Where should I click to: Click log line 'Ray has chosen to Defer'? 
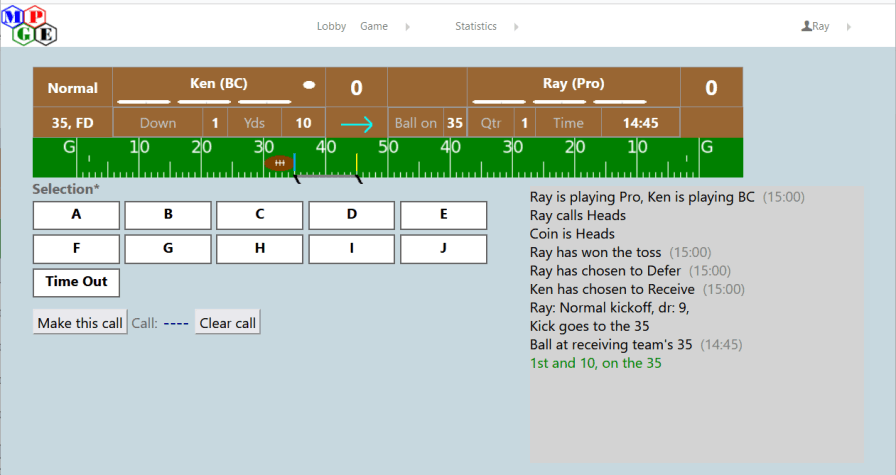point(605,270)
